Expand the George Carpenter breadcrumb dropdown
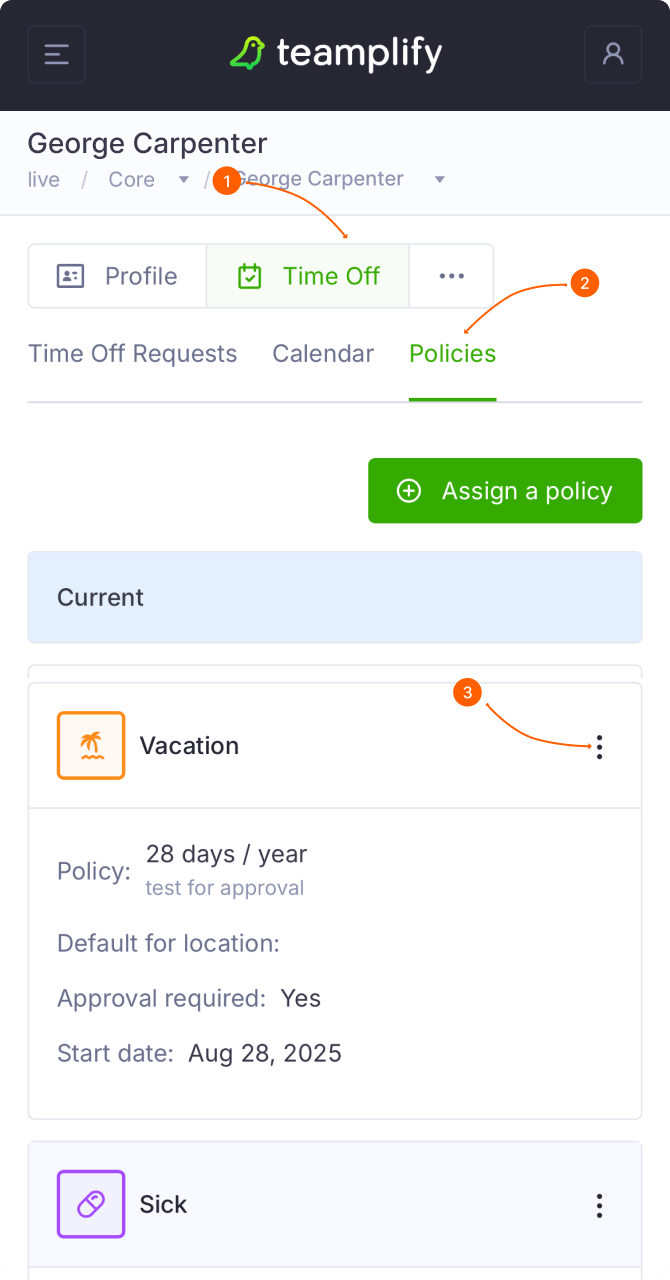This screenshot has width=670, height=1280. [x=439, y=180]
